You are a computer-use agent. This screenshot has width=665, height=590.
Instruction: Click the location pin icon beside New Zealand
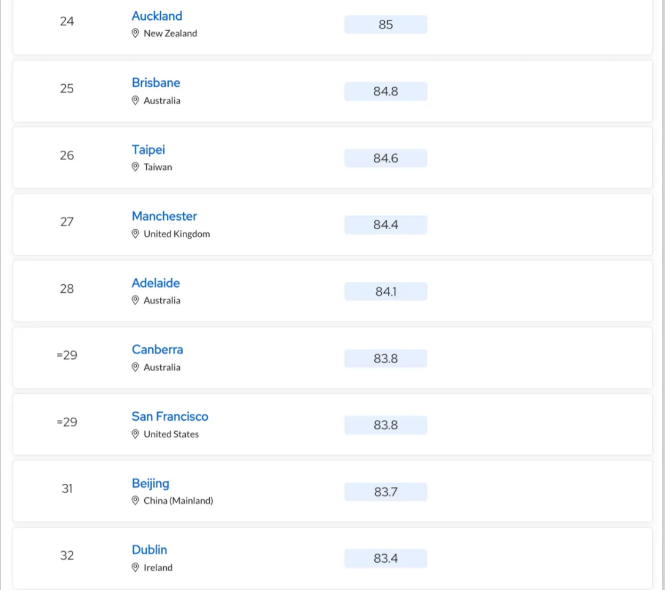pyautogui.click(x=135, y=33)
